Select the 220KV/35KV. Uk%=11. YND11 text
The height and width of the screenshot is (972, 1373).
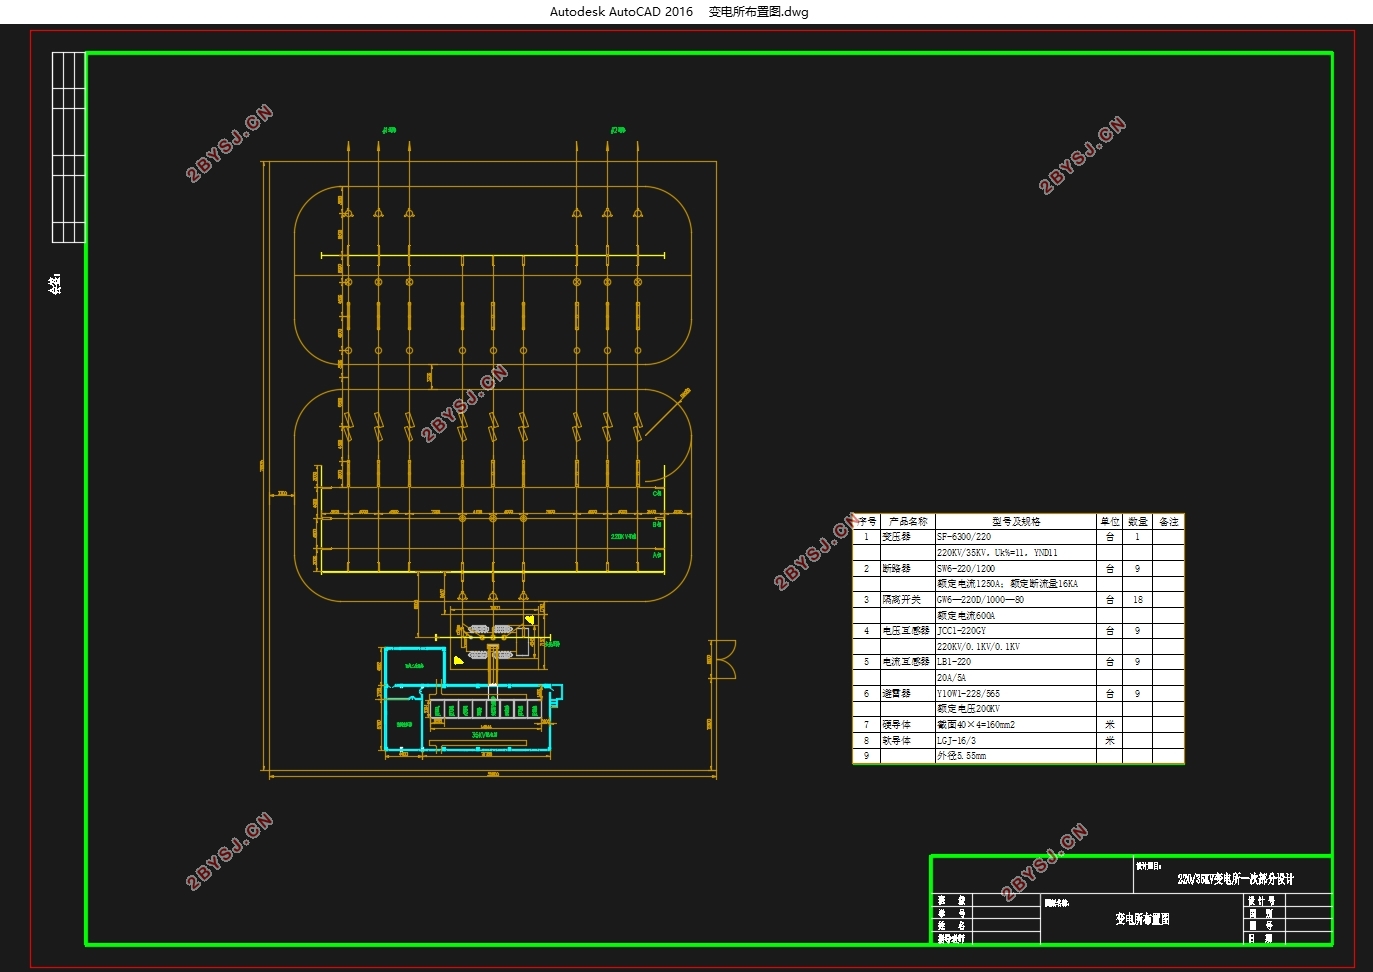click(x=997, y=553)
